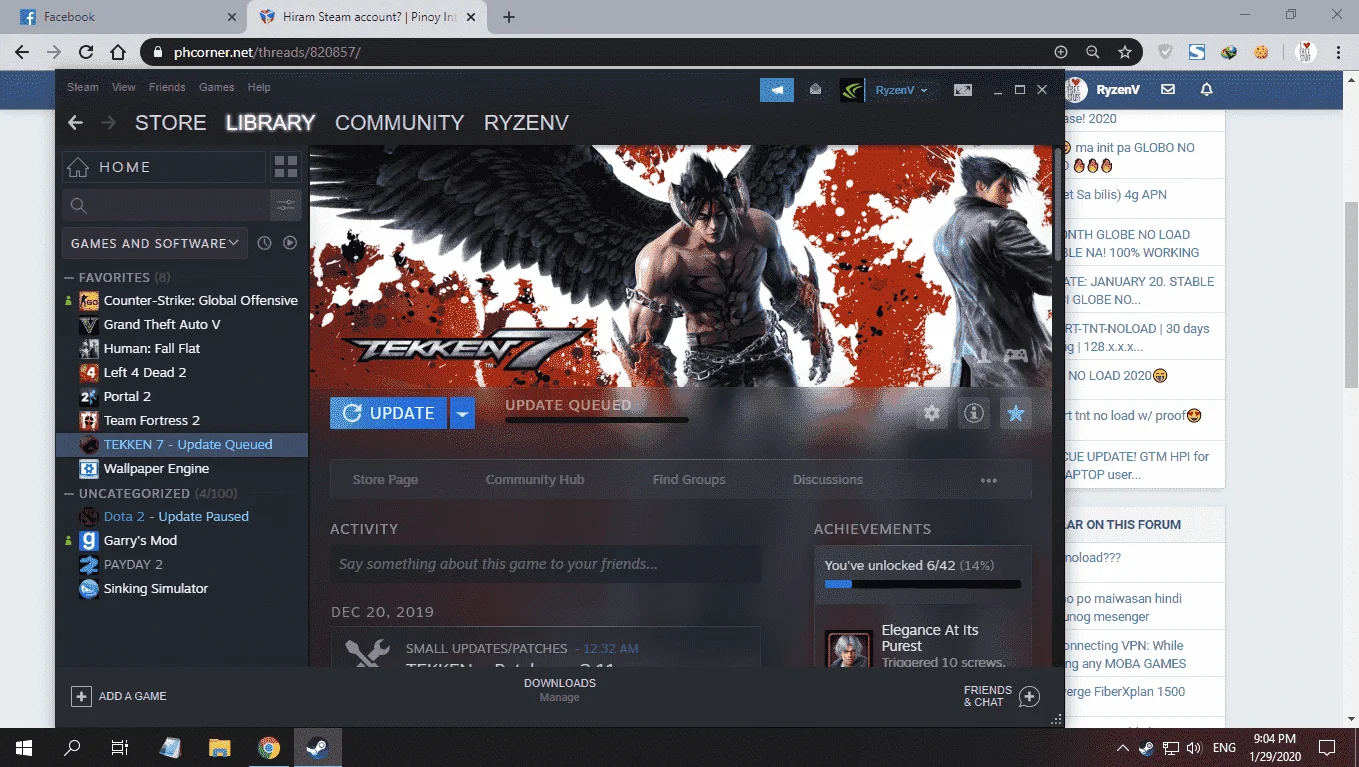Click the achievements progress bar
Screen dimensions: 1359x767
(922, 584)
